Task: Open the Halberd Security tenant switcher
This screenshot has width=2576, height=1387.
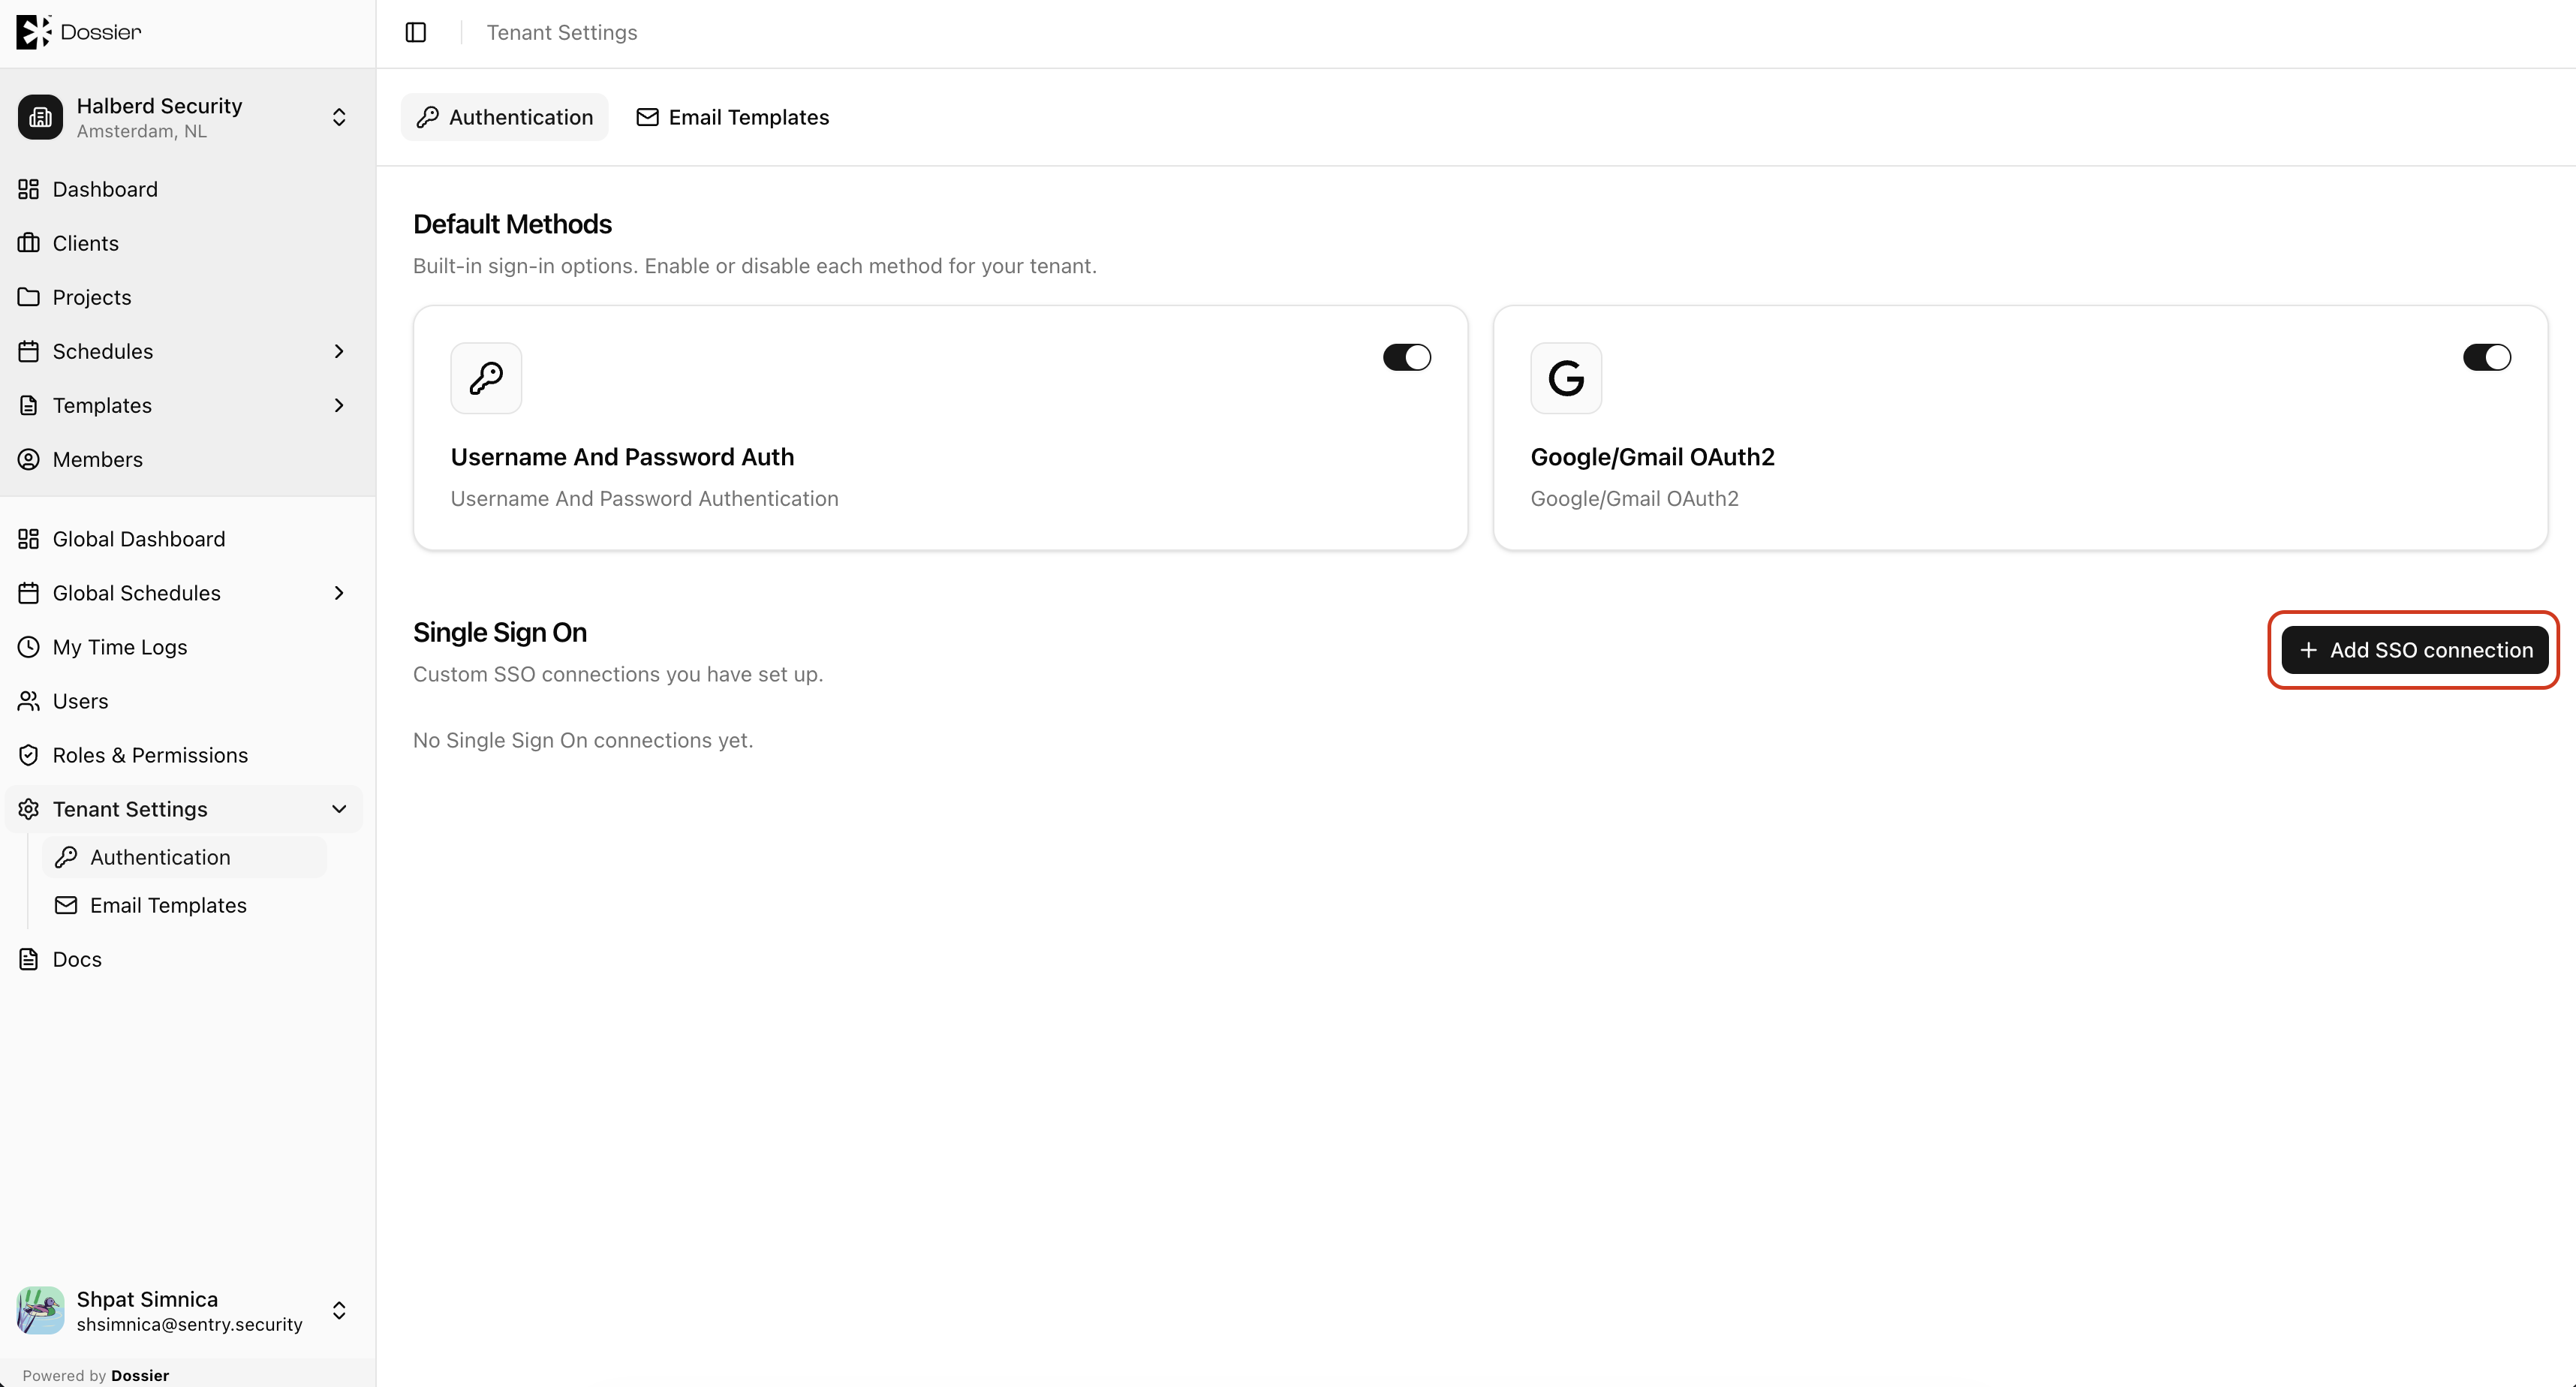Action: (x=339, y=117)
